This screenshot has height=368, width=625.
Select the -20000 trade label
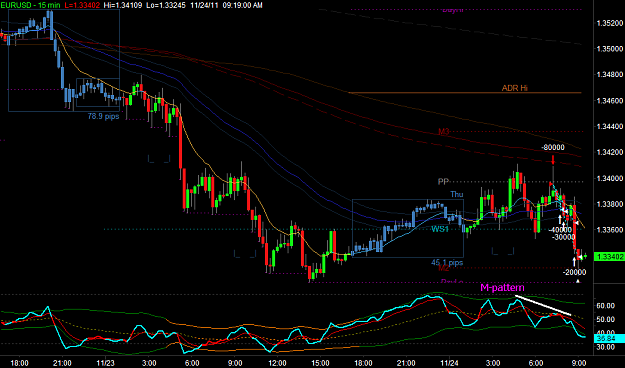pyautogui.click(x=574, y=272)
